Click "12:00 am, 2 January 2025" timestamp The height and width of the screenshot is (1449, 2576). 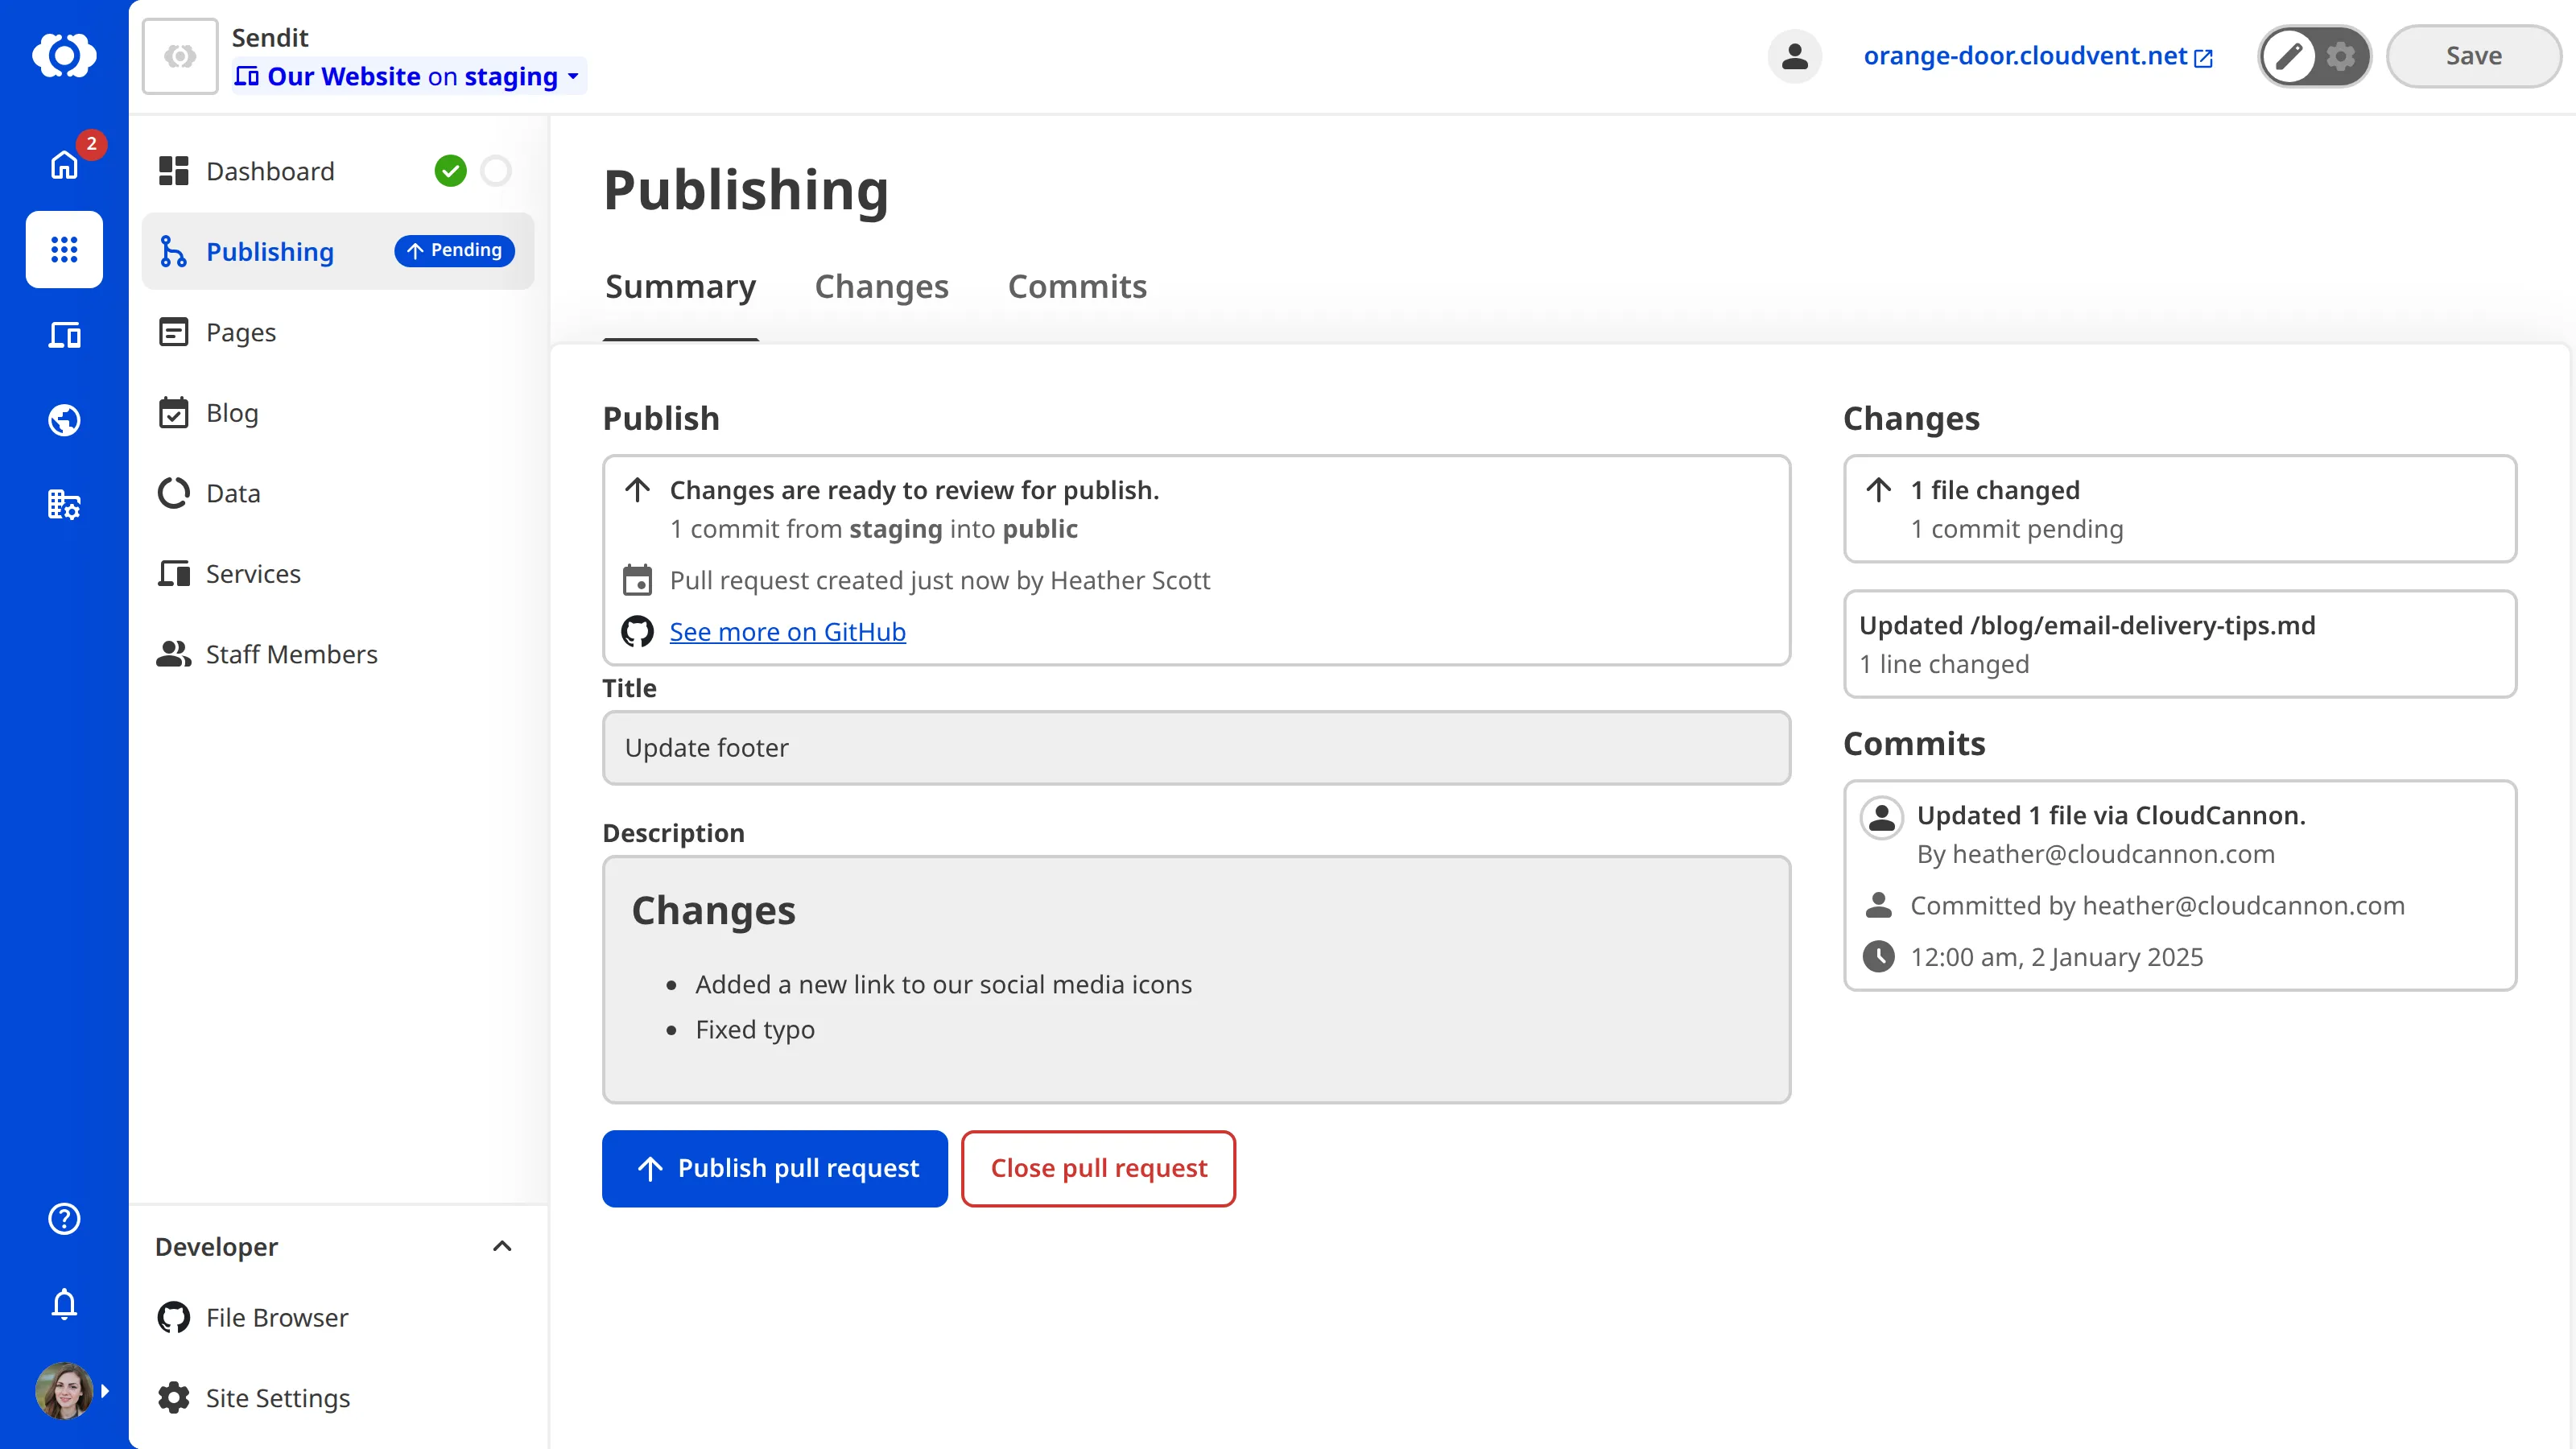(x=2056, y=957)
